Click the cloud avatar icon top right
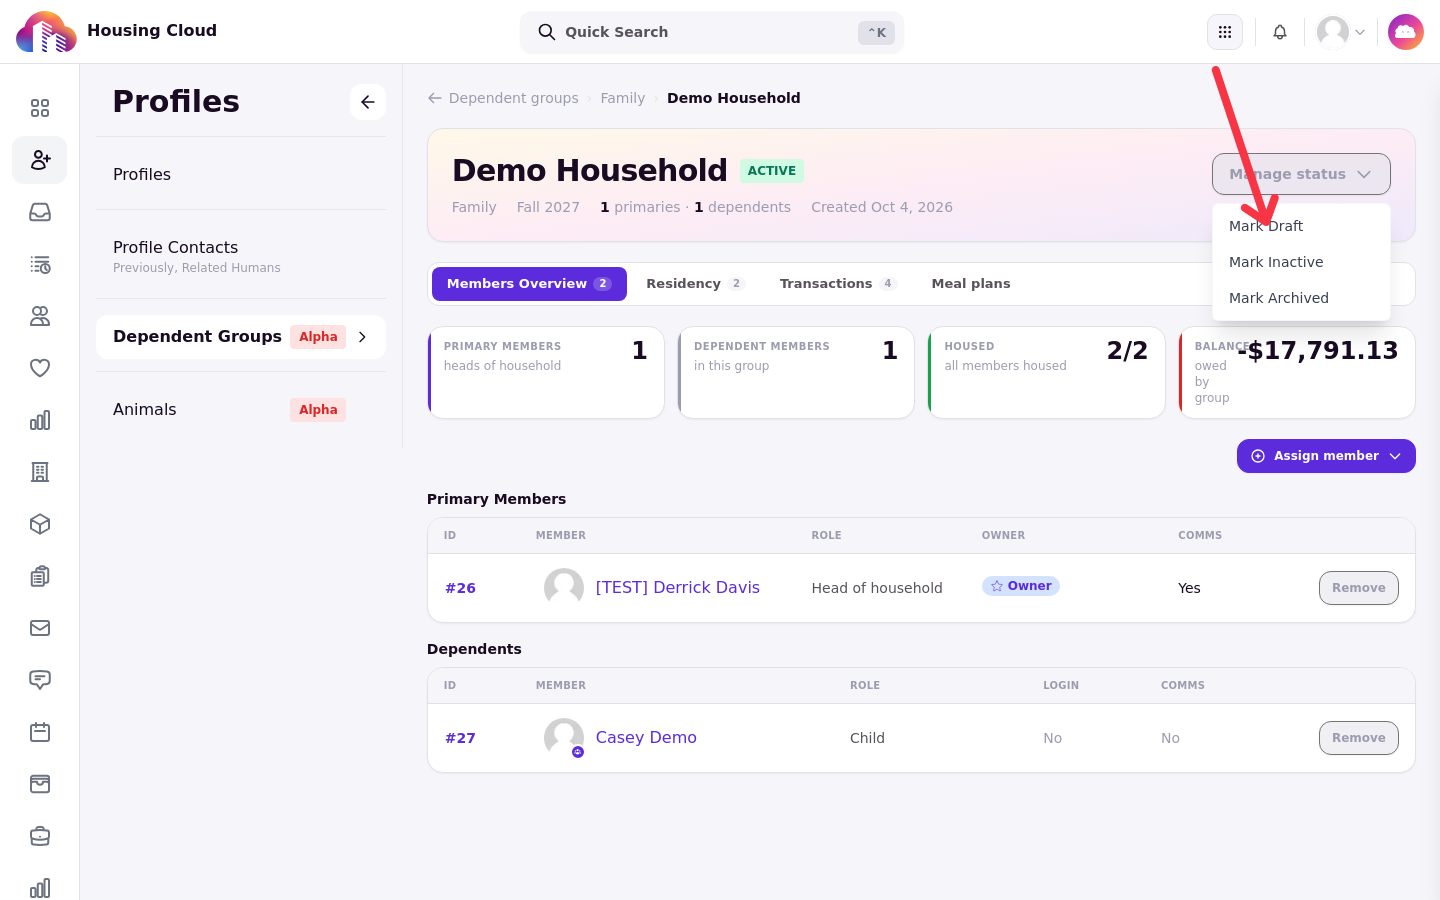Viewport: 1440px width, 900px height. pyautogui.click(x=1406, y=32)
